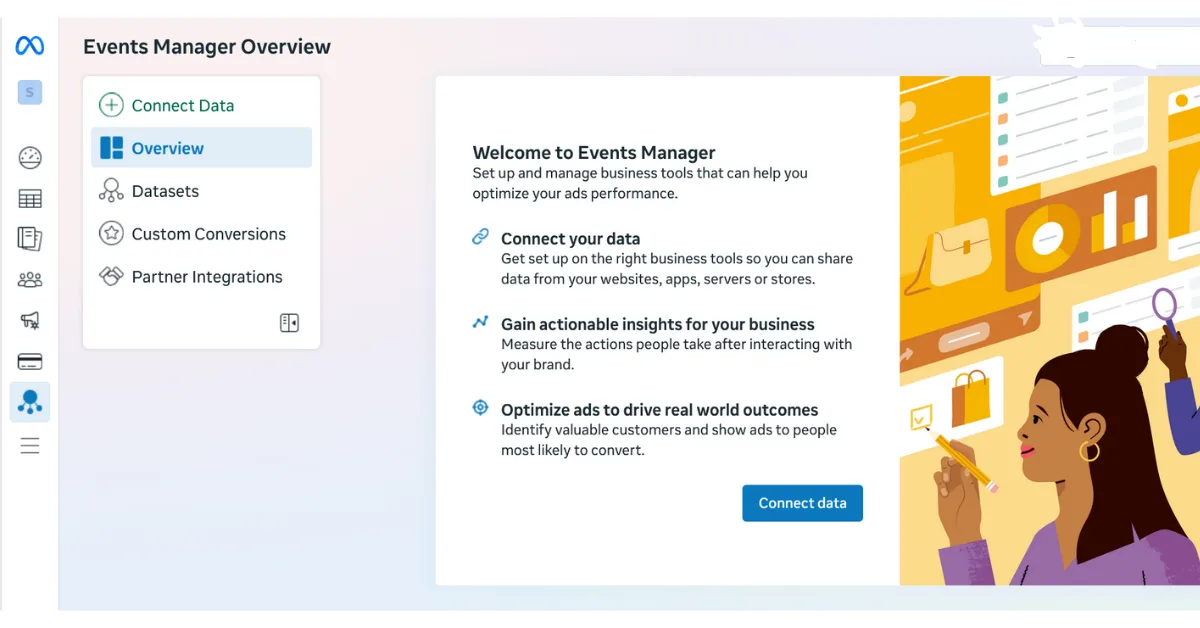Open the speedometer dashboard icon in sidebar

[x=29, y=157]
